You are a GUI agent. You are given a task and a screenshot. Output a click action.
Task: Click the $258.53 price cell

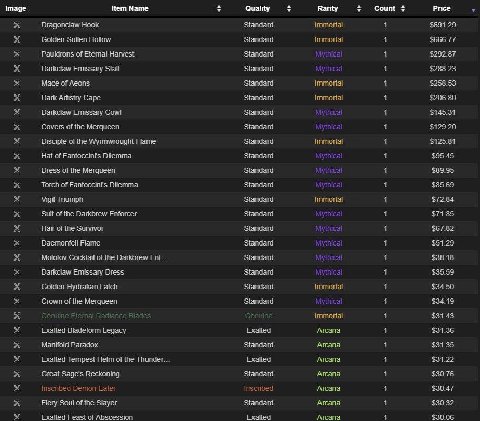pos(443,83)
